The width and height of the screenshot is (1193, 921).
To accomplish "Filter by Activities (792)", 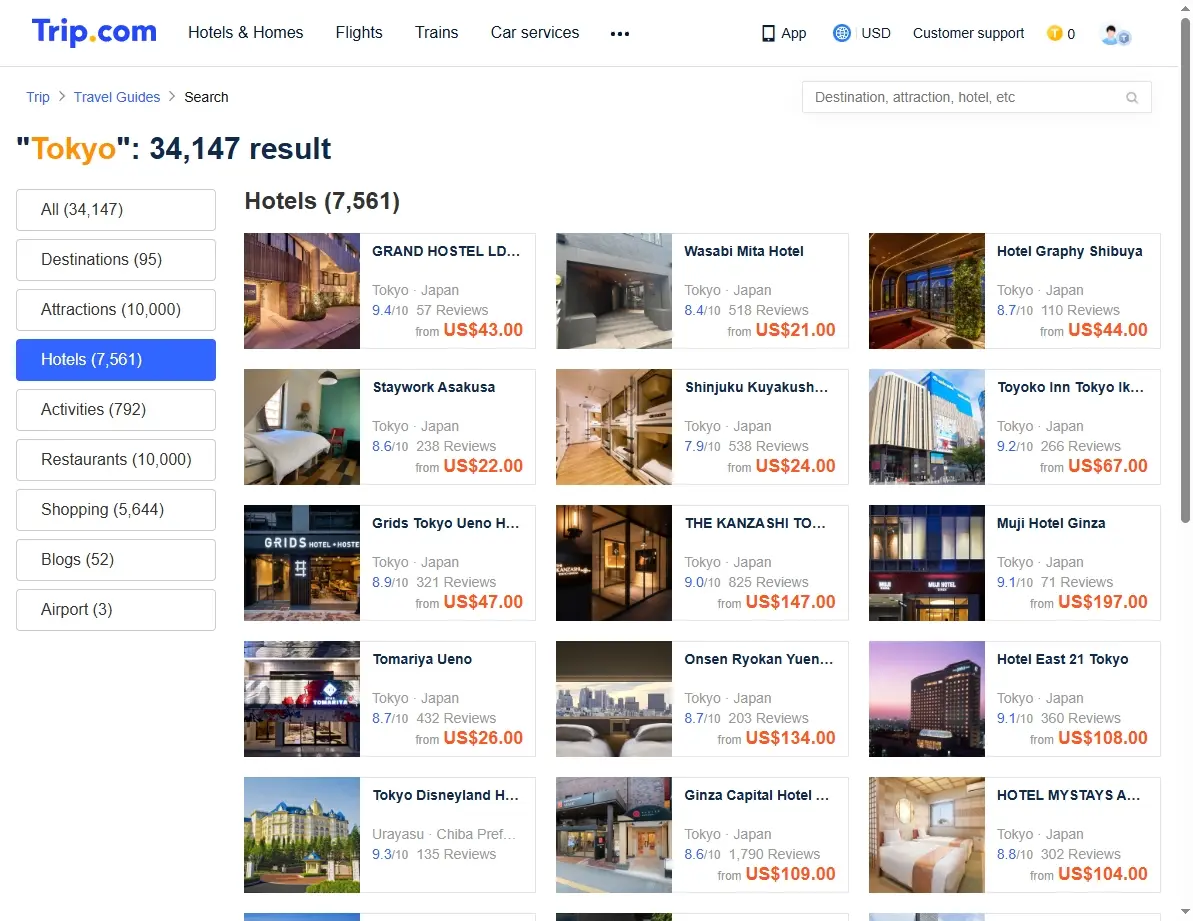I will click(116, 409).
